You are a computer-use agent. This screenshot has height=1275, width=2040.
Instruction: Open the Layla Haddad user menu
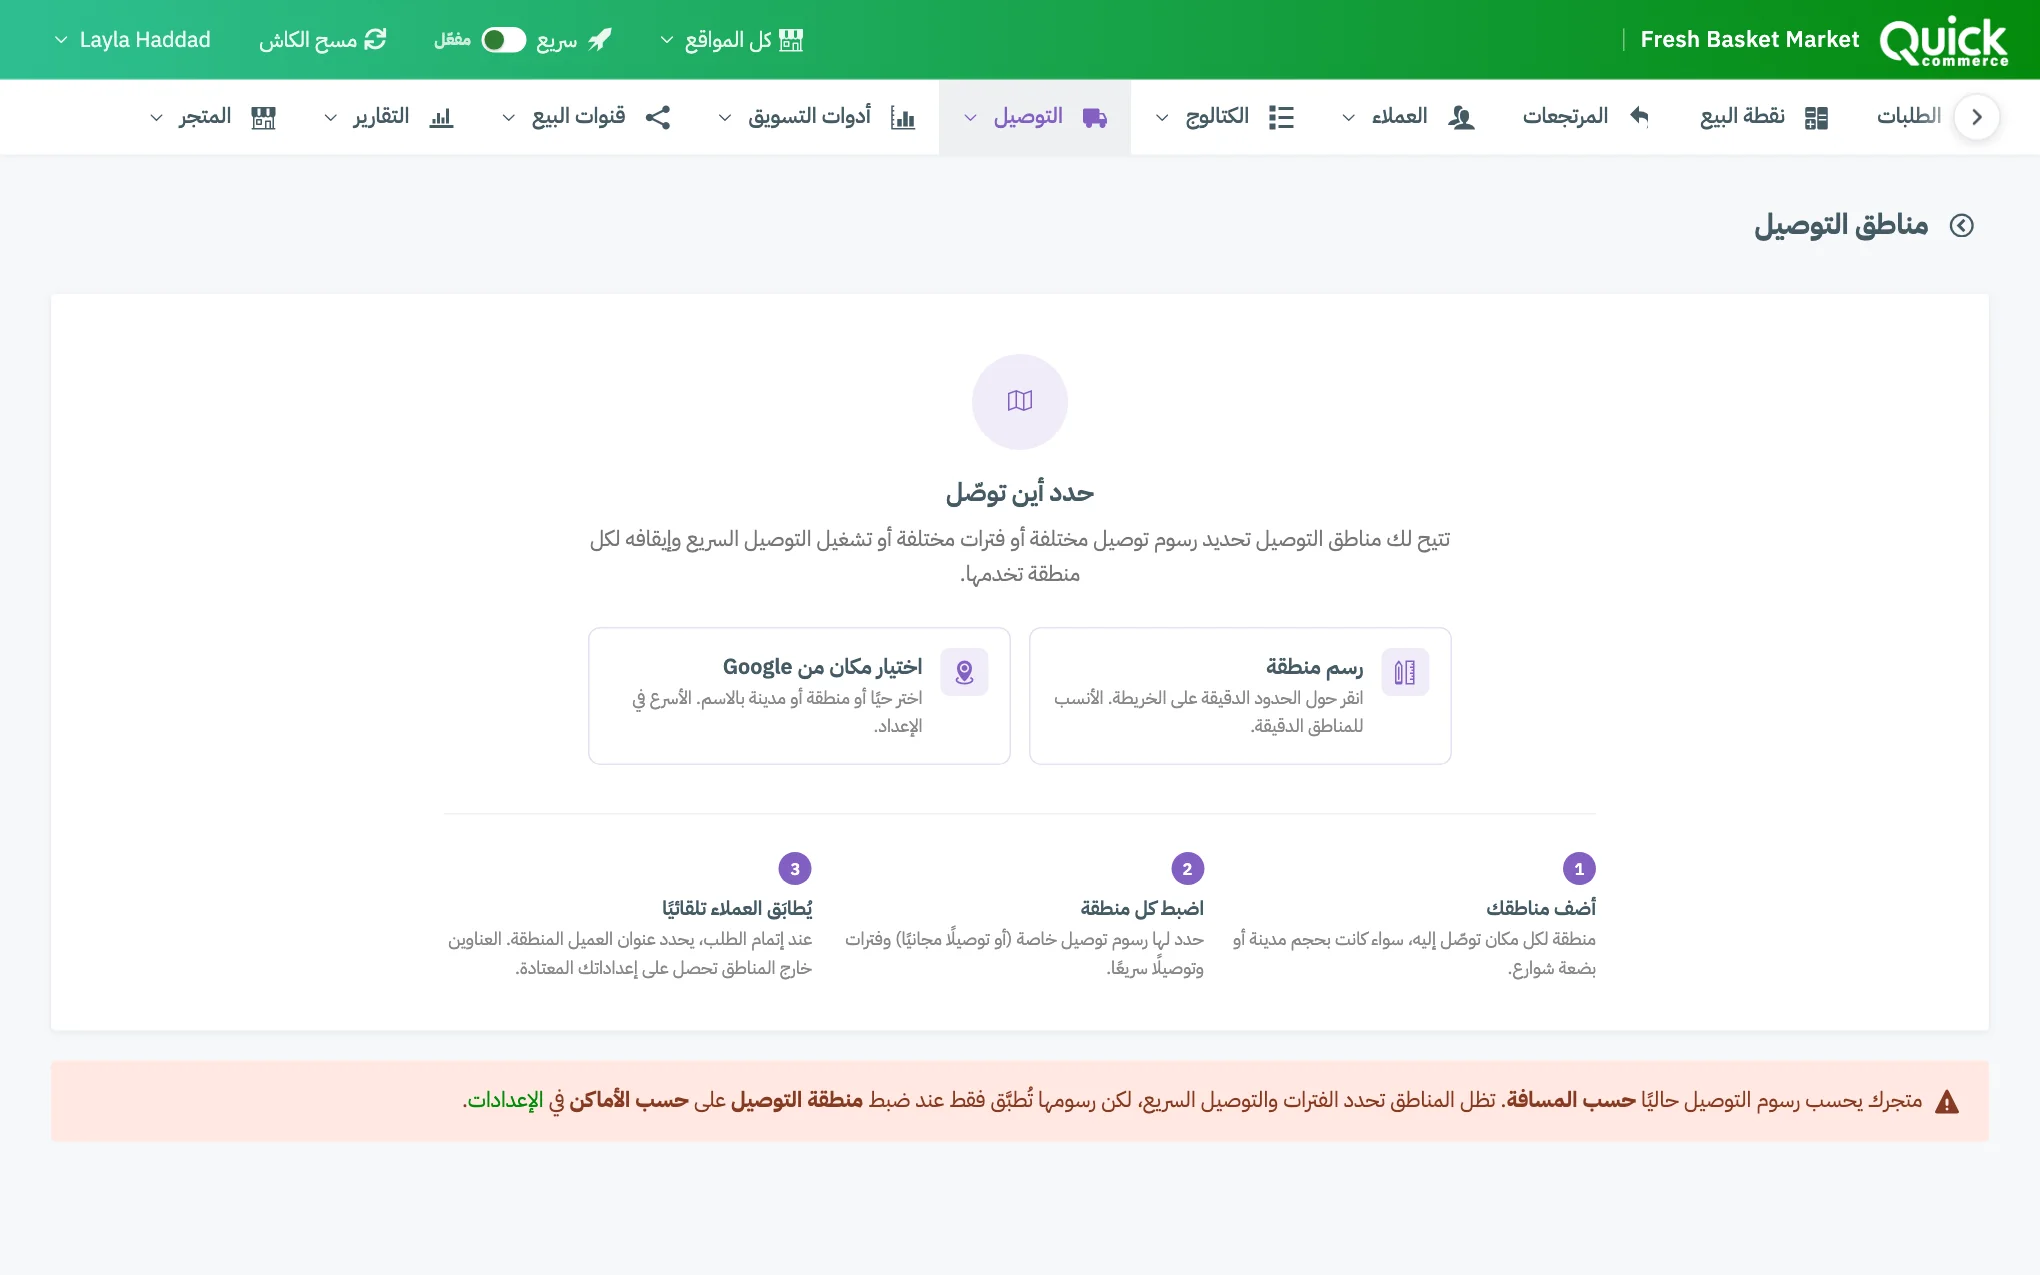click(x=132, y=40)
